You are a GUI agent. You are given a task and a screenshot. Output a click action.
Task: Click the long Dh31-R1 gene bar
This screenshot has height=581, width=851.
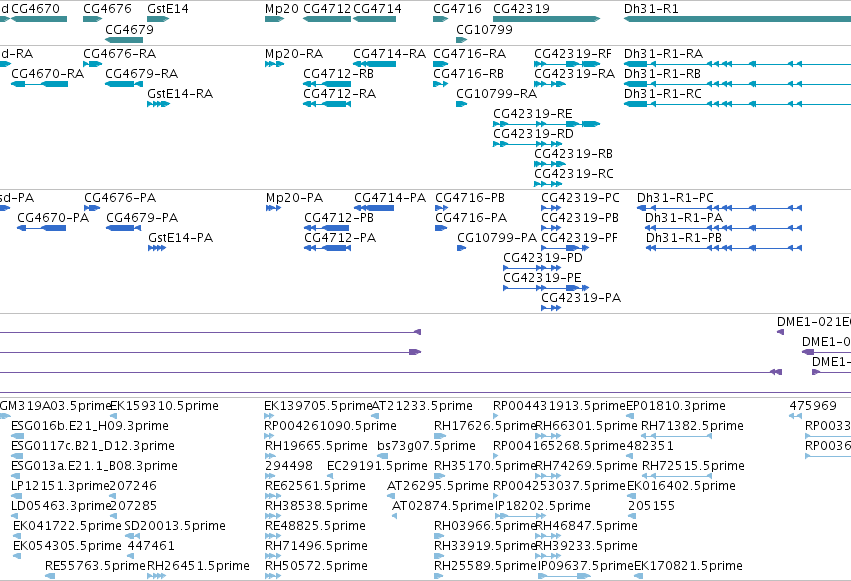(x=737, y=19)
